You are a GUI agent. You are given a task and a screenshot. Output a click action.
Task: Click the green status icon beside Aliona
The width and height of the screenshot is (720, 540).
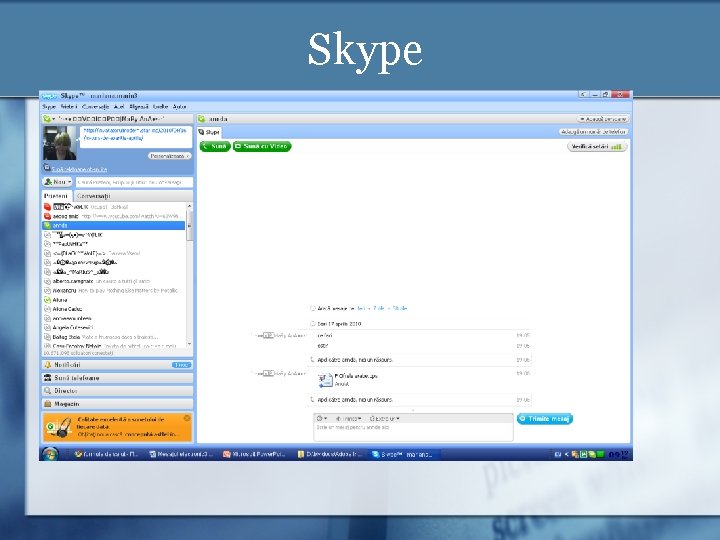(47, 300)
